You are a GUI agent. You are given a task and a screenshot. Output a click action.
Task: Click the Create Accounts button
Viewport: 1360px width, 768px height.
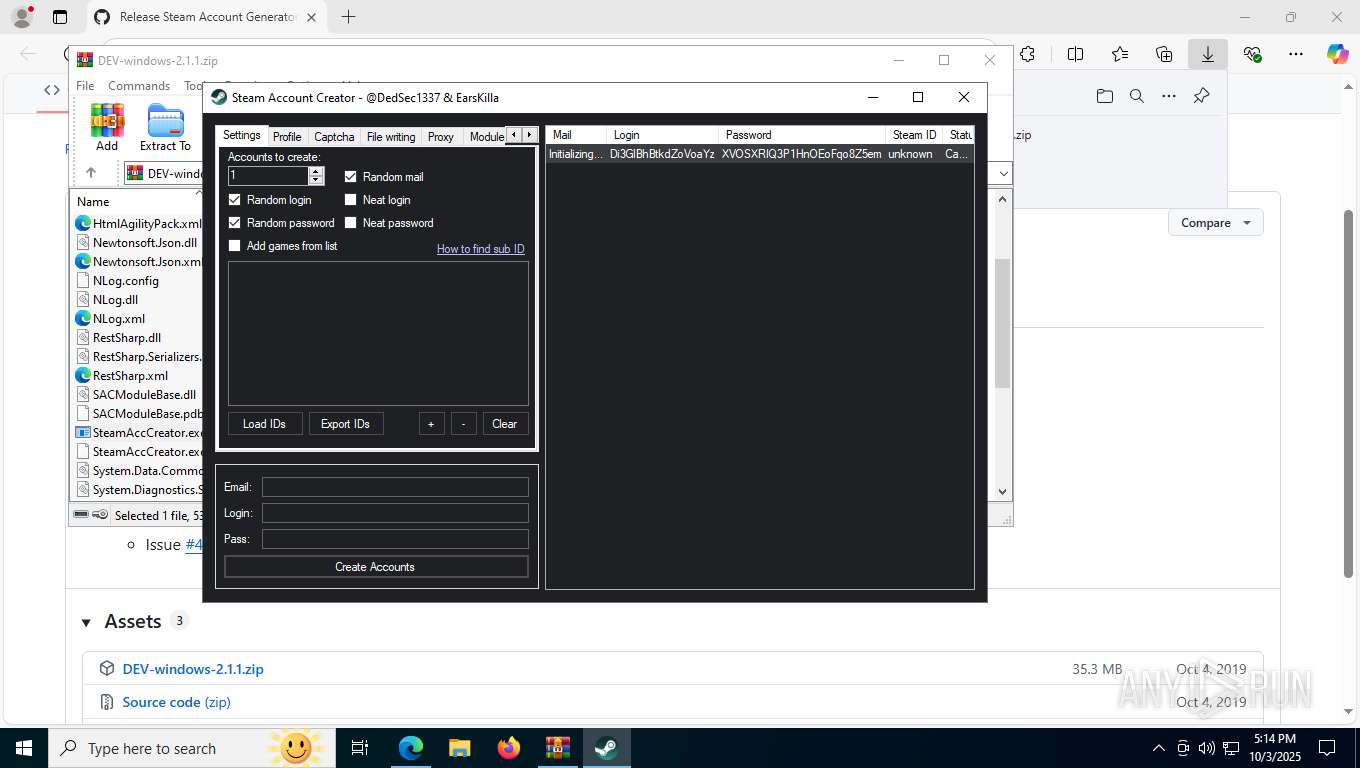pyautogui.click(x=376, y=567)
